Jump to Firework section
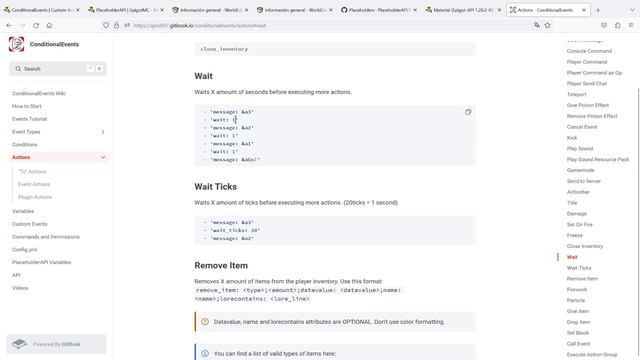The height and width of the screenshot is (360, 640). click(x=577, y=289)
